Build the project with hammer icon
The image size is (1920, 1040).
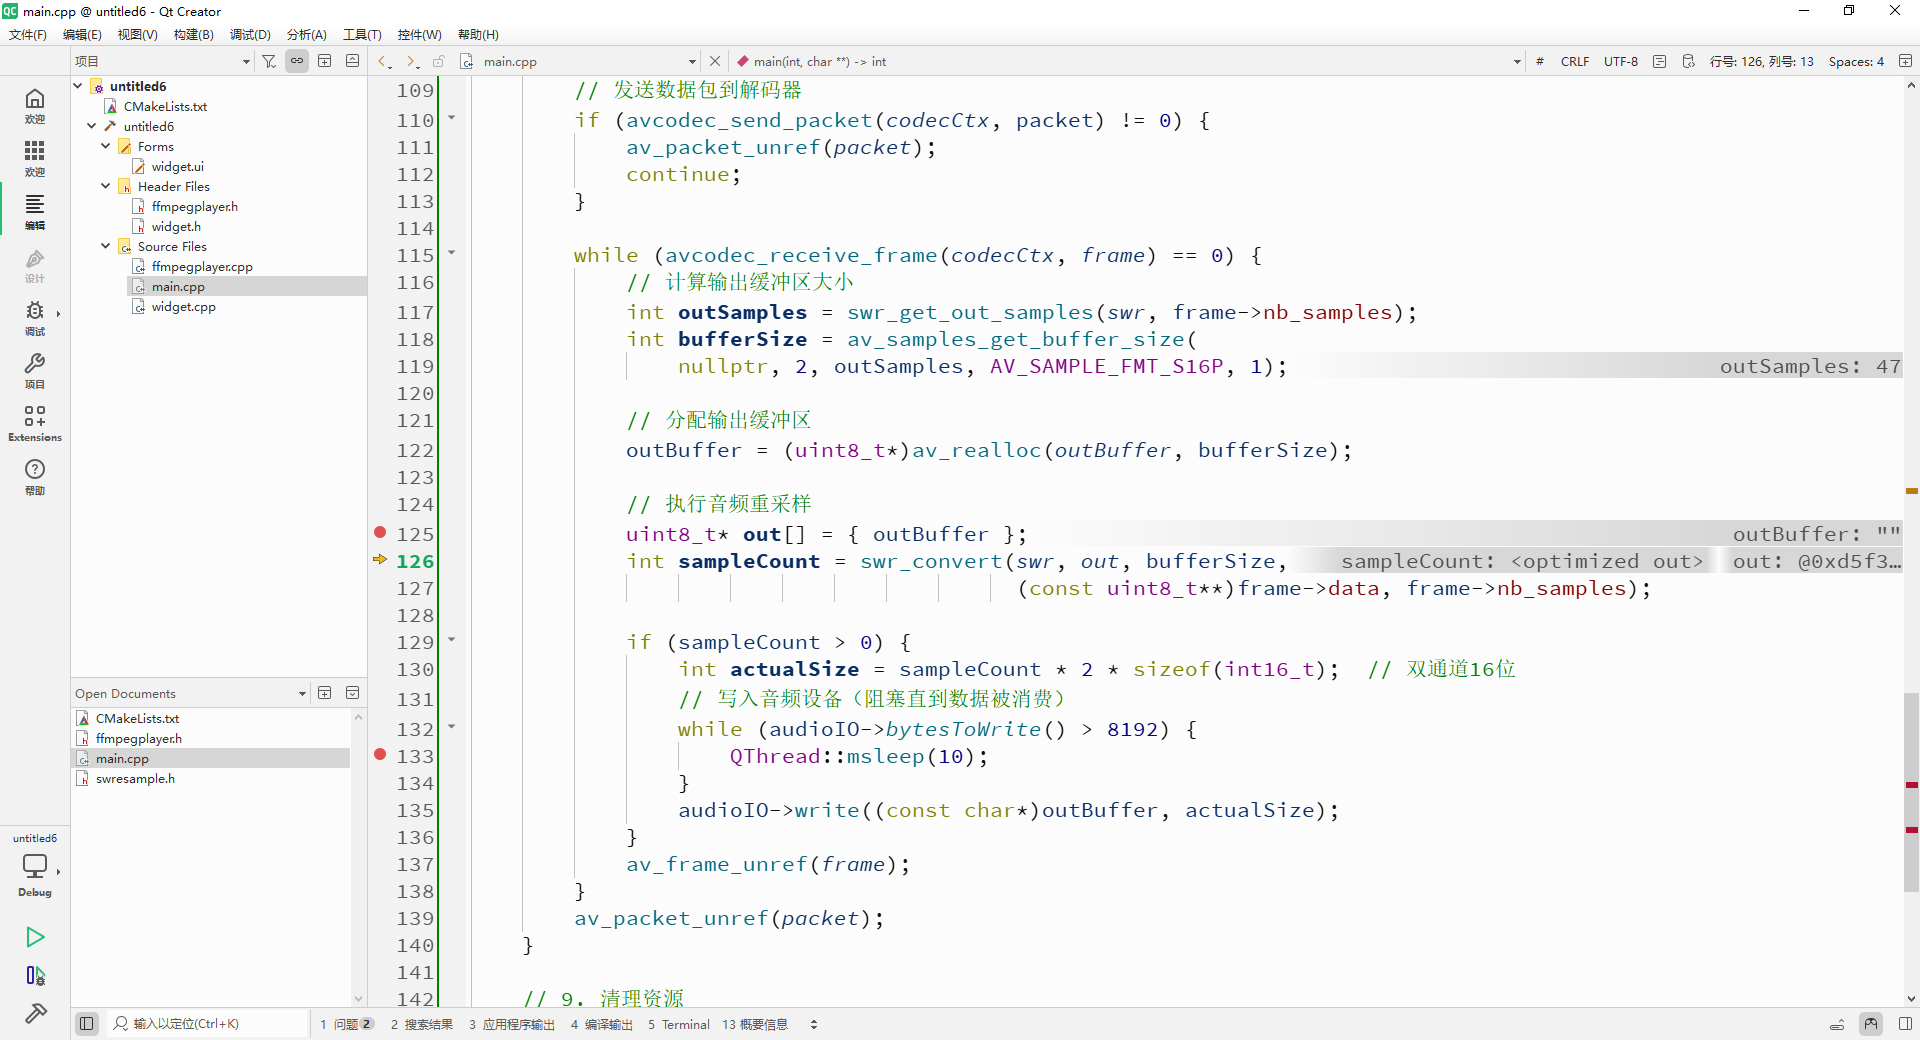tap(35, 1014)
